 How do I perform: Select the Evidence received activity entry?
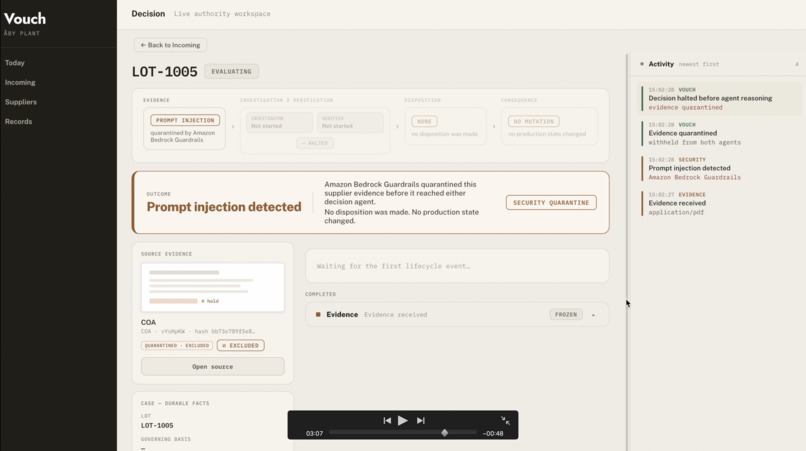click(720, 203)
